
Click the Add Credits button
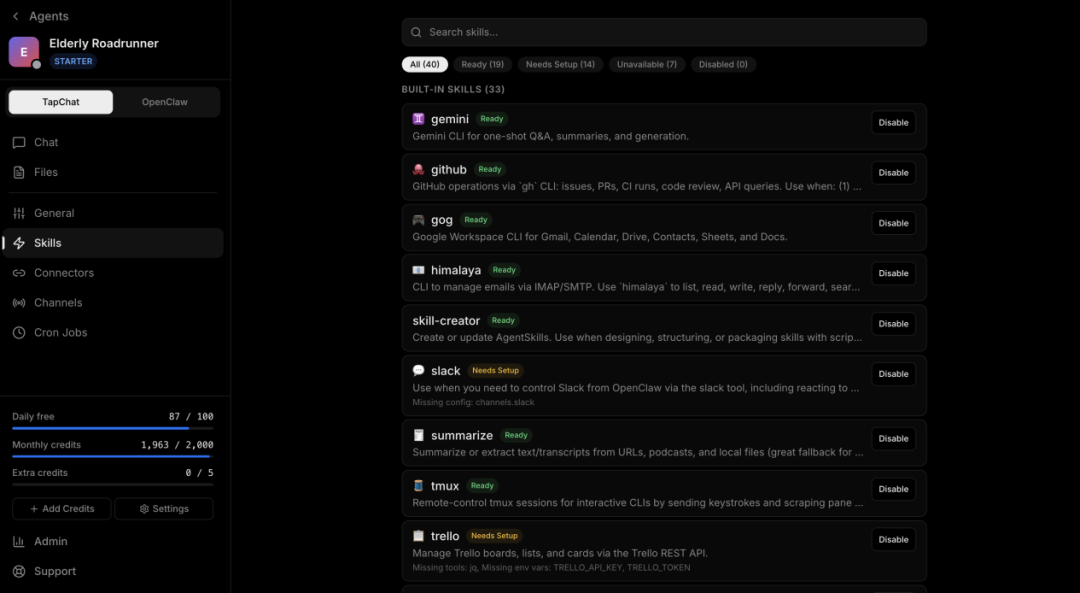(x=62, y=509)
